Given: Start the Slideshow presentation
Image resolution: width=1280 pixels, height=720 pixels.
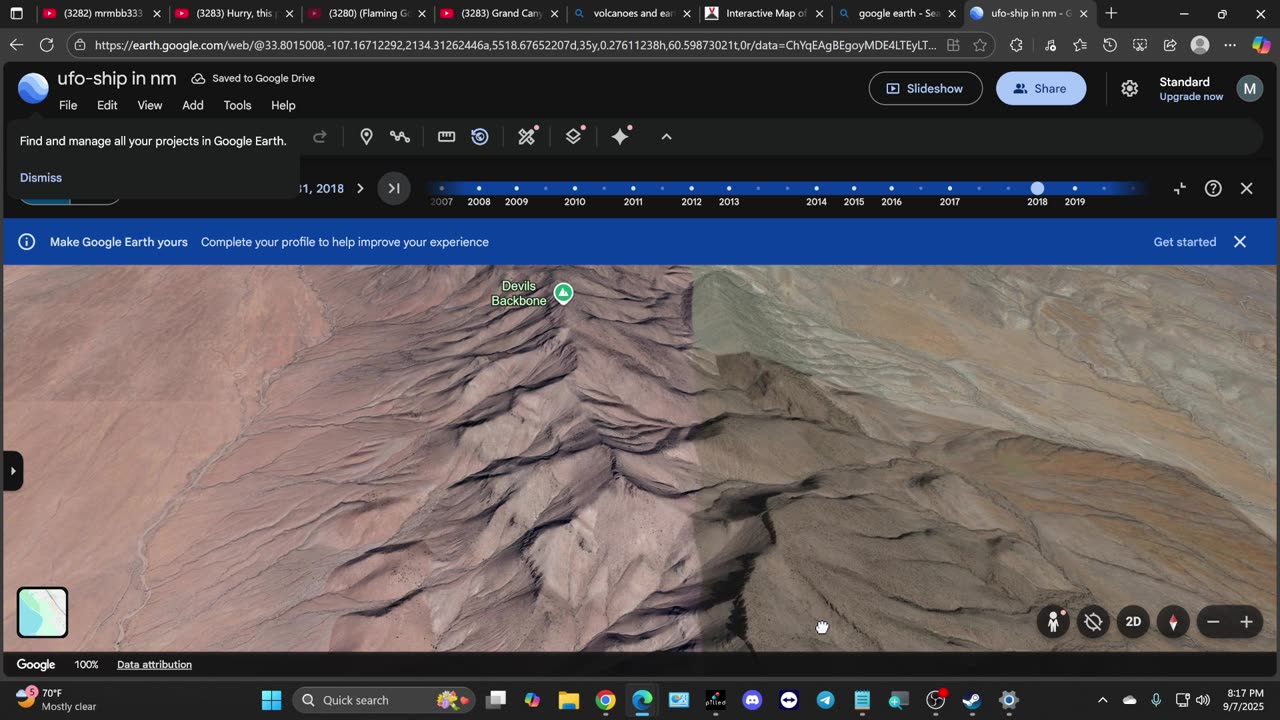Looking at the screenshot, I should pos(925,89).
